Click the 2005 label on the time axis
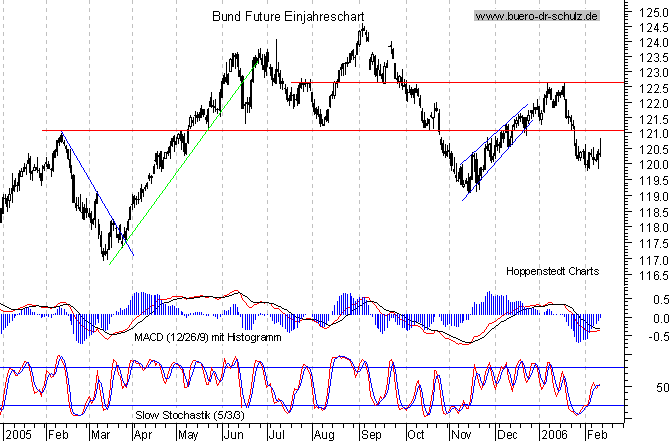Viewport: 672px width, 441px height. click(19, 432)
